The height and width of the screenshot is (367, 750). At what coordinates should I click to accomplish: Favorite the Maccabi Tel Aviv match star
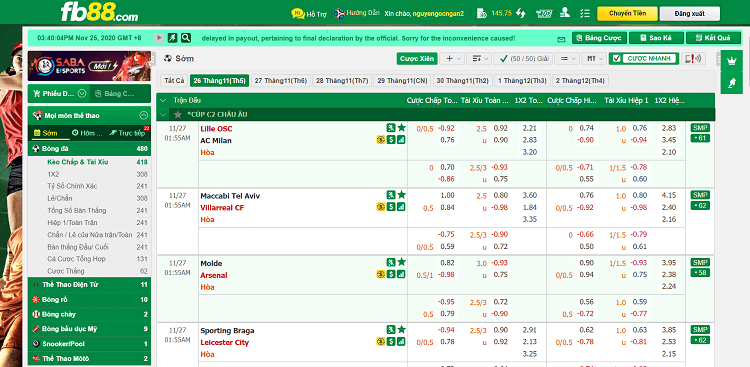point(401,195)
